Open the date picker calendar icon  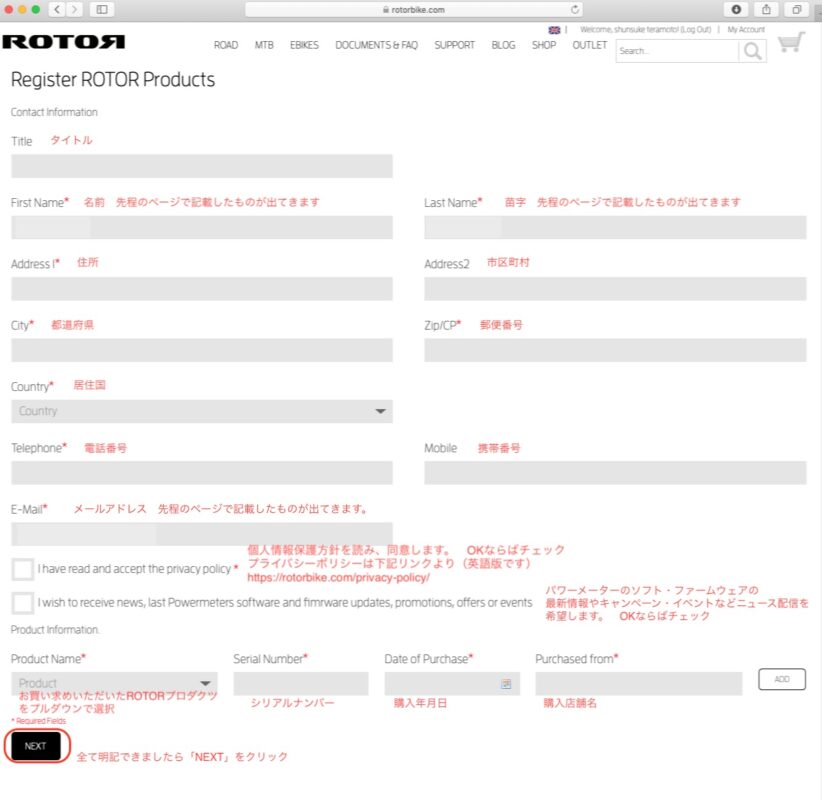[x=506, y=684]
